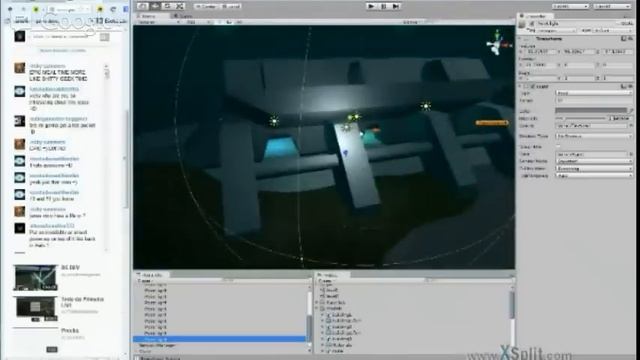Viewport: 640px width, 360px height.
Task: Click the Step frame button
Action: 396,6
